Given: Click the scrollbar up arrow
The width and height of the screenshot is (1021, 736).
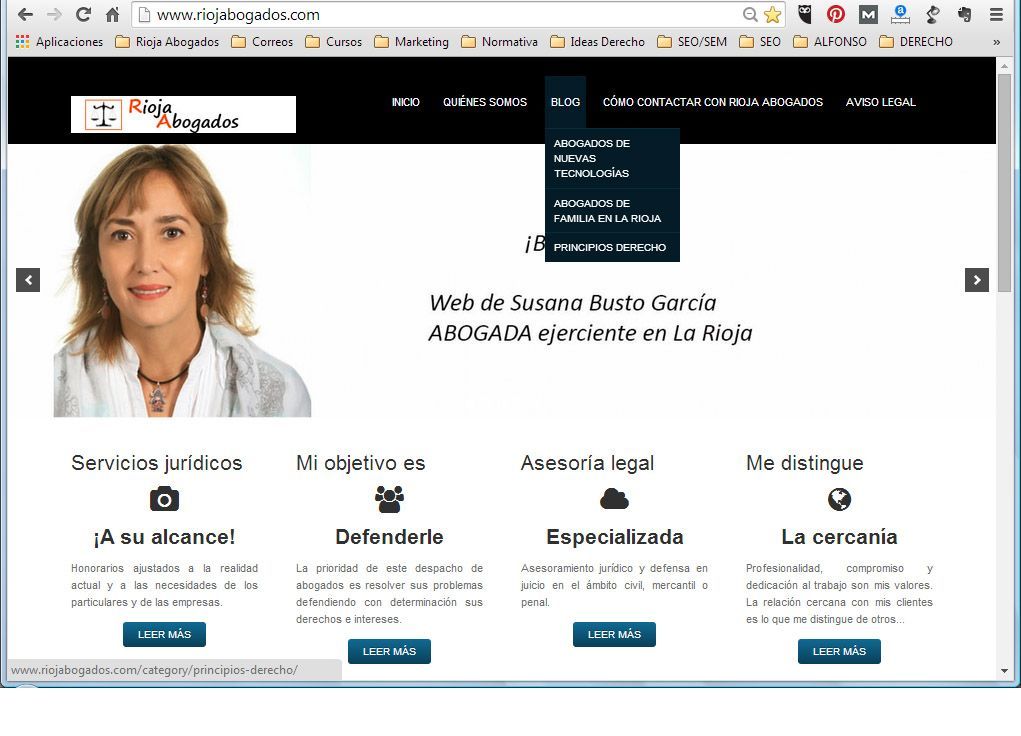Looking at the screenshot, I should pyautogui.click(x=1005, y=66).
